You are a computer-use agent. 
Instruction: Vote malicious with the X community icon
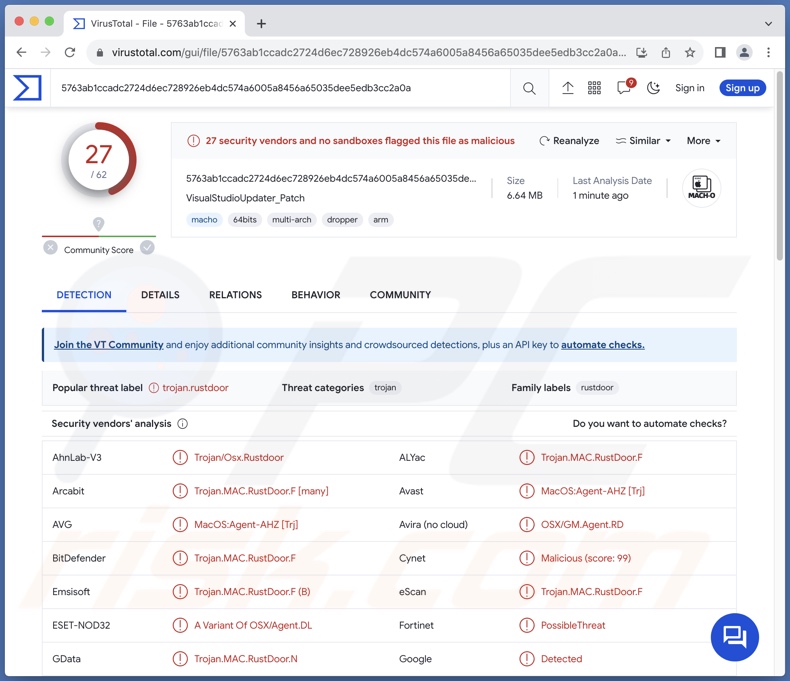pos(50,248)
